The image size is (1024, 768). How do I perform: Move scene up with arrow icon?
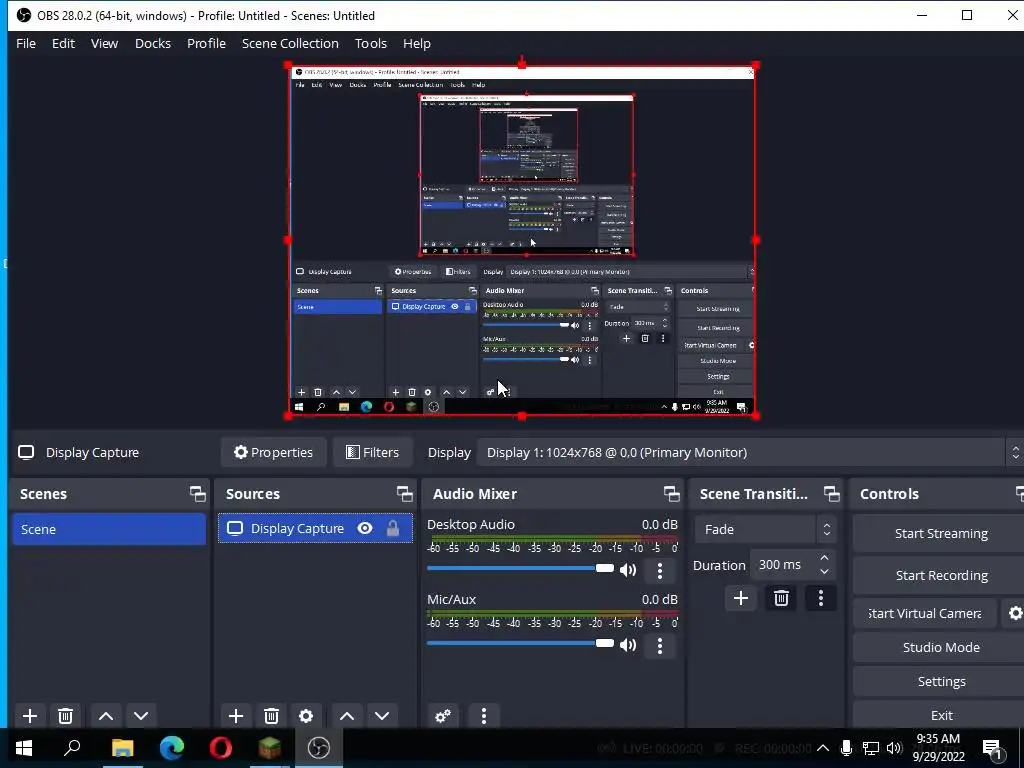coord(106,716)
